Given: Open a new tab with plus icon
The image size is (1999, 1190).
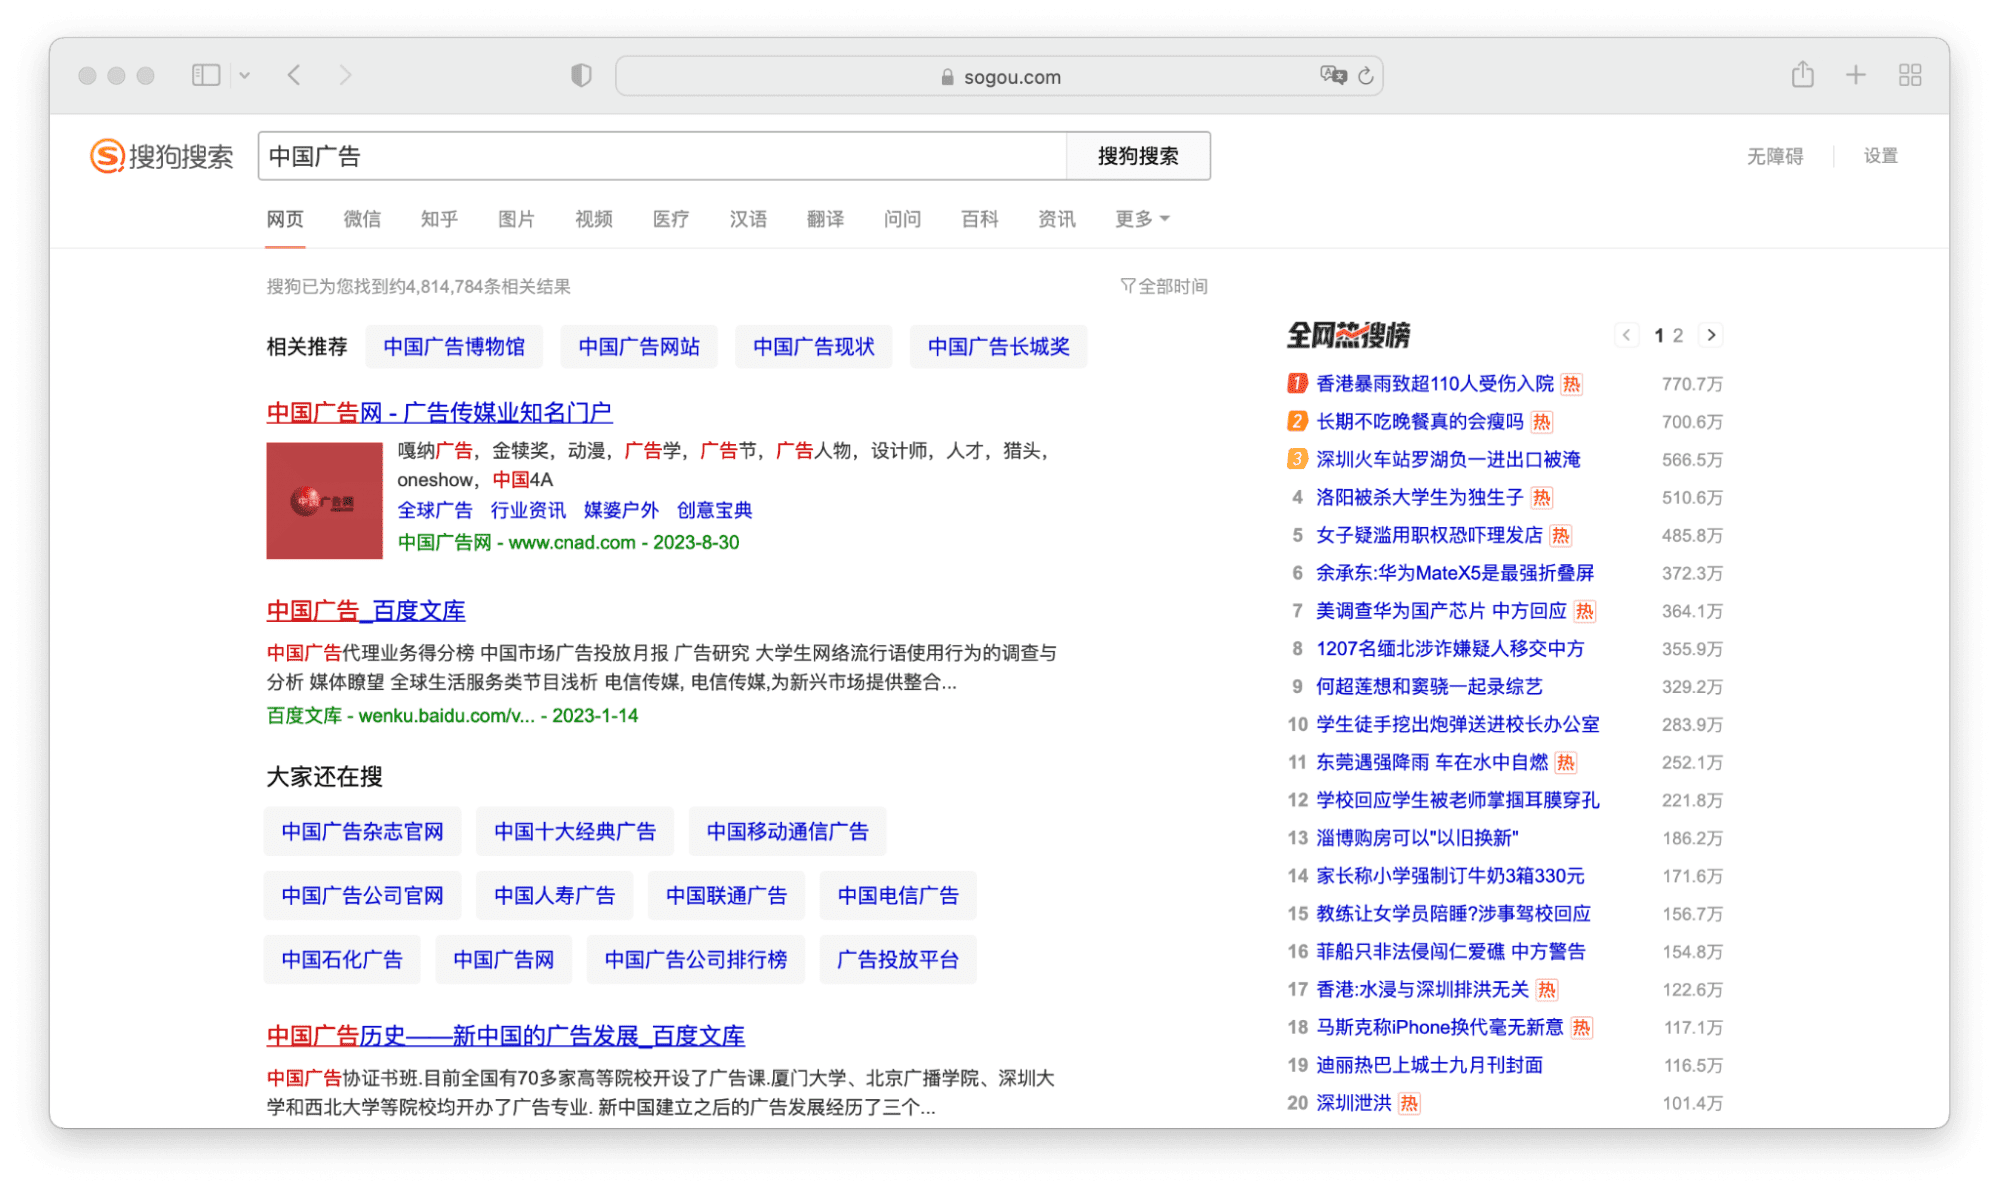Looking at the screenshot, I should click(1856, 75).
